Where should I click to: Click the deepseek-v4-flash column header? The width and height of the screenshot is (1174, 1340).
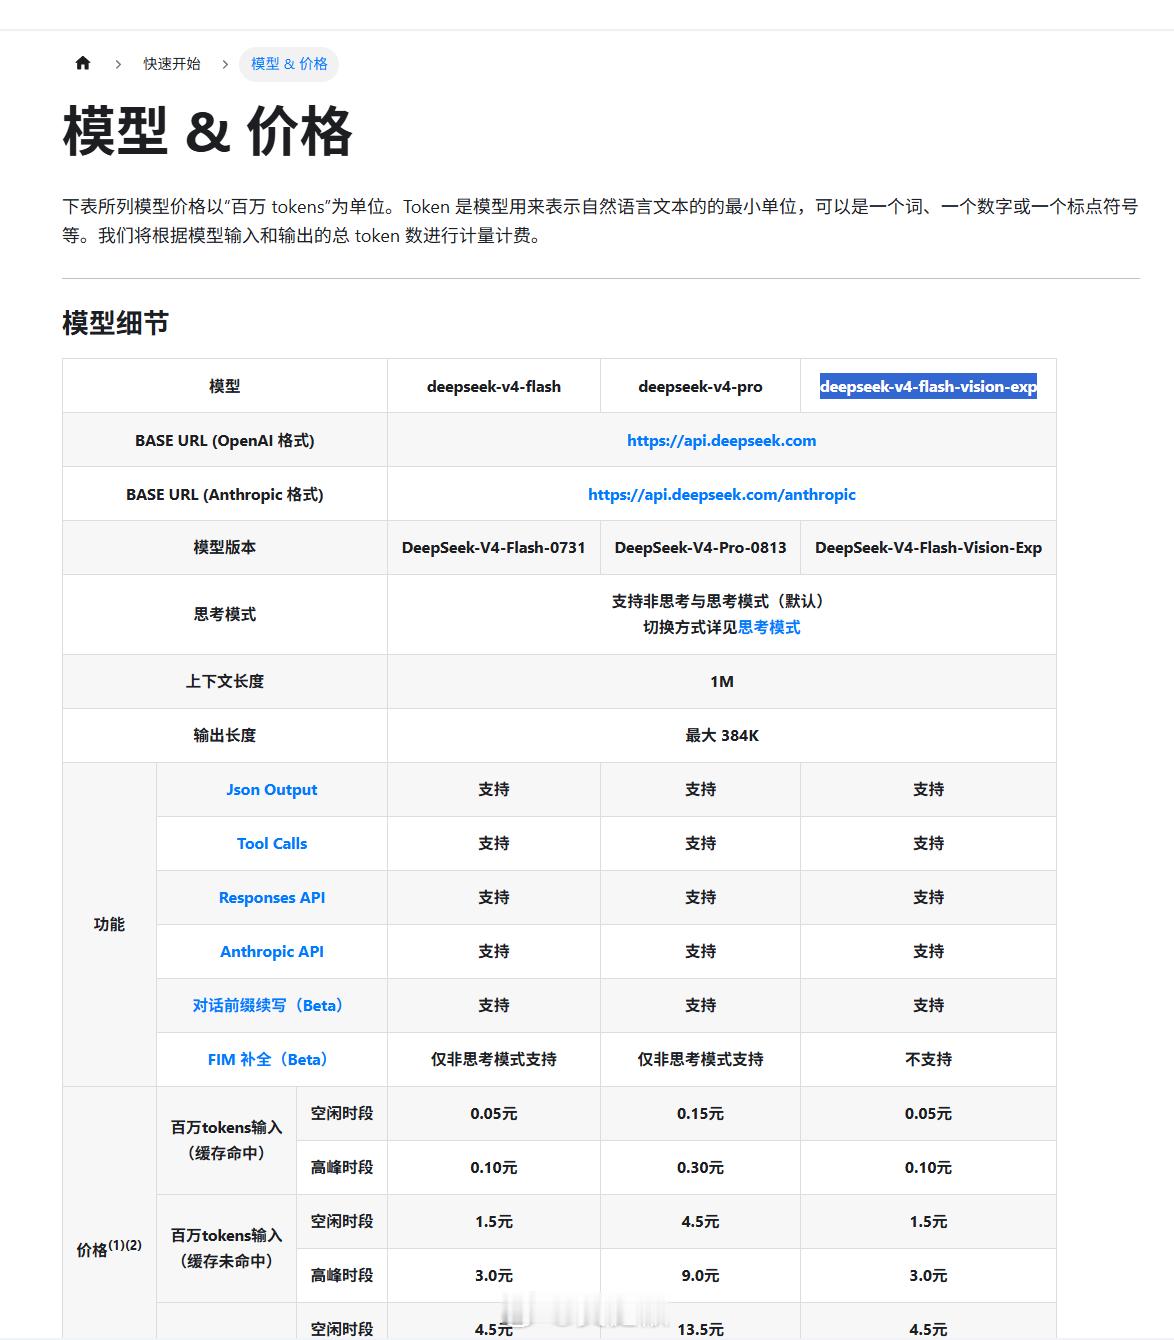click(493, 386)
